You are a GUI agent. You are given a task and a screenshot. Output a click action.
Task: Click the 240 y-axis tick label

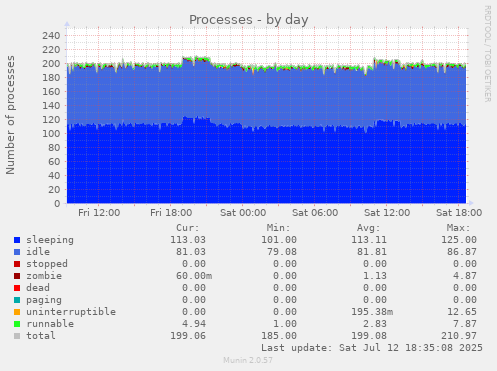[x=51, y=36]
